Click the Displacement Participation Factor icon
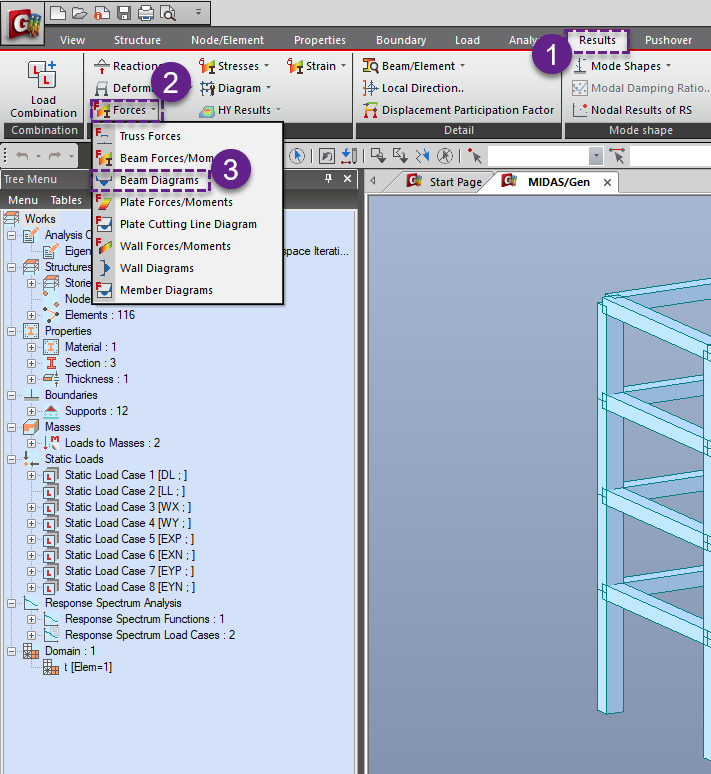This screenshot has width=711, height=774. 370,110
